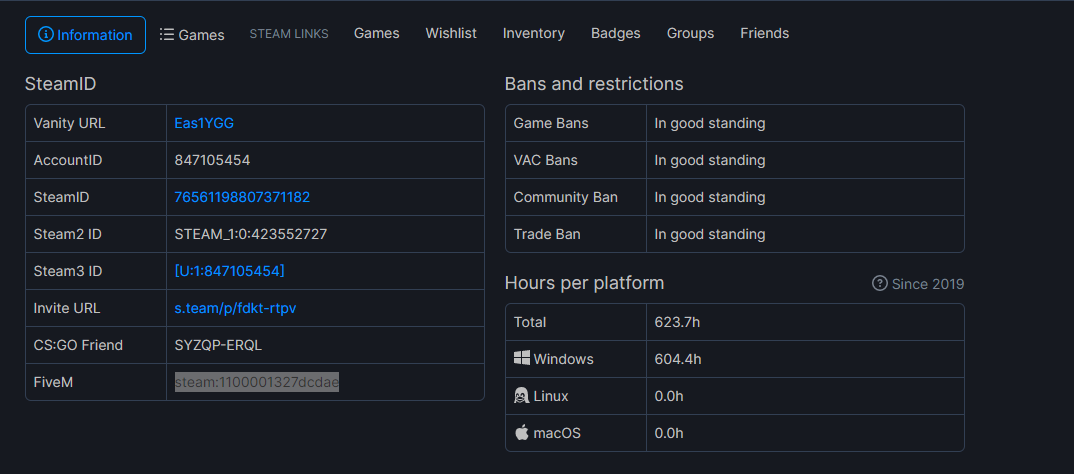Click the Since 2019 label
The image size is (1074, 474).
927,284
